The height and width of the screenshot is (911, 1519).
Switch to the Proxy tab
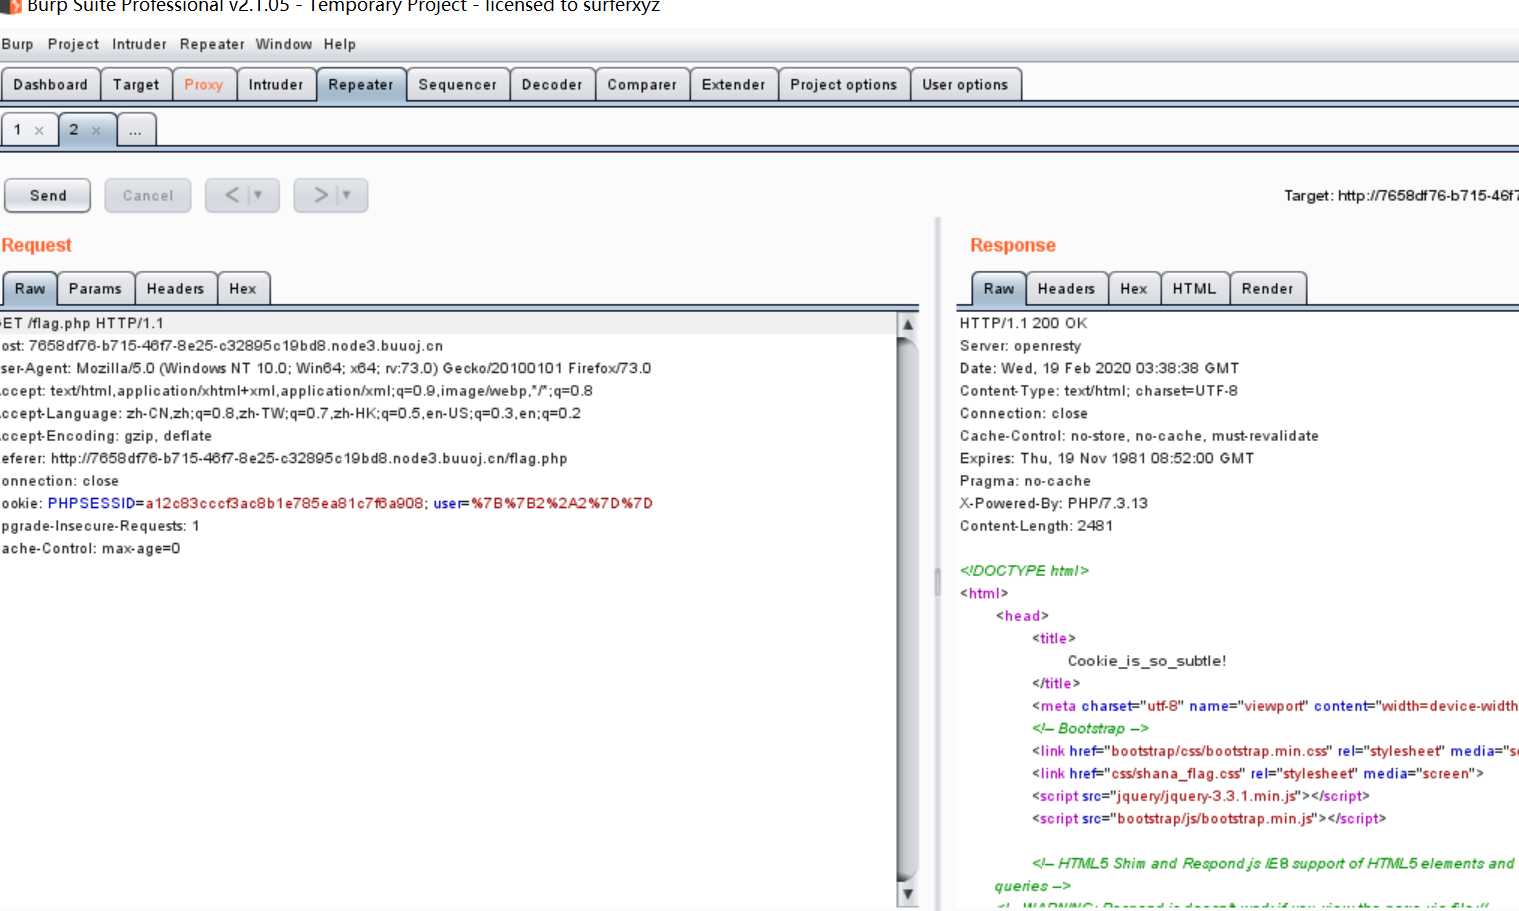[x=204, y=85]
